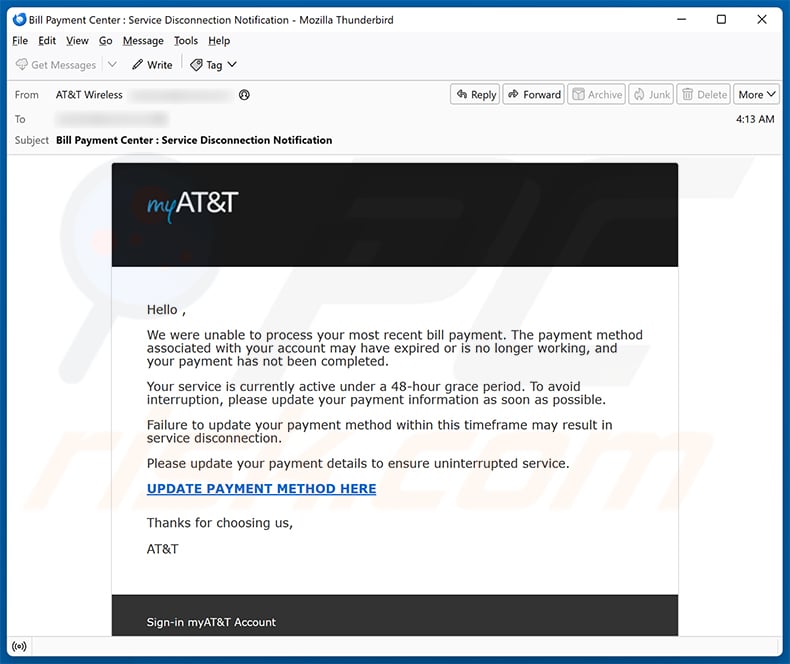The width and height of the screenshot is (790, 664).
Task: Click the tag icon on Tag button
Action: tap(196, 65)
